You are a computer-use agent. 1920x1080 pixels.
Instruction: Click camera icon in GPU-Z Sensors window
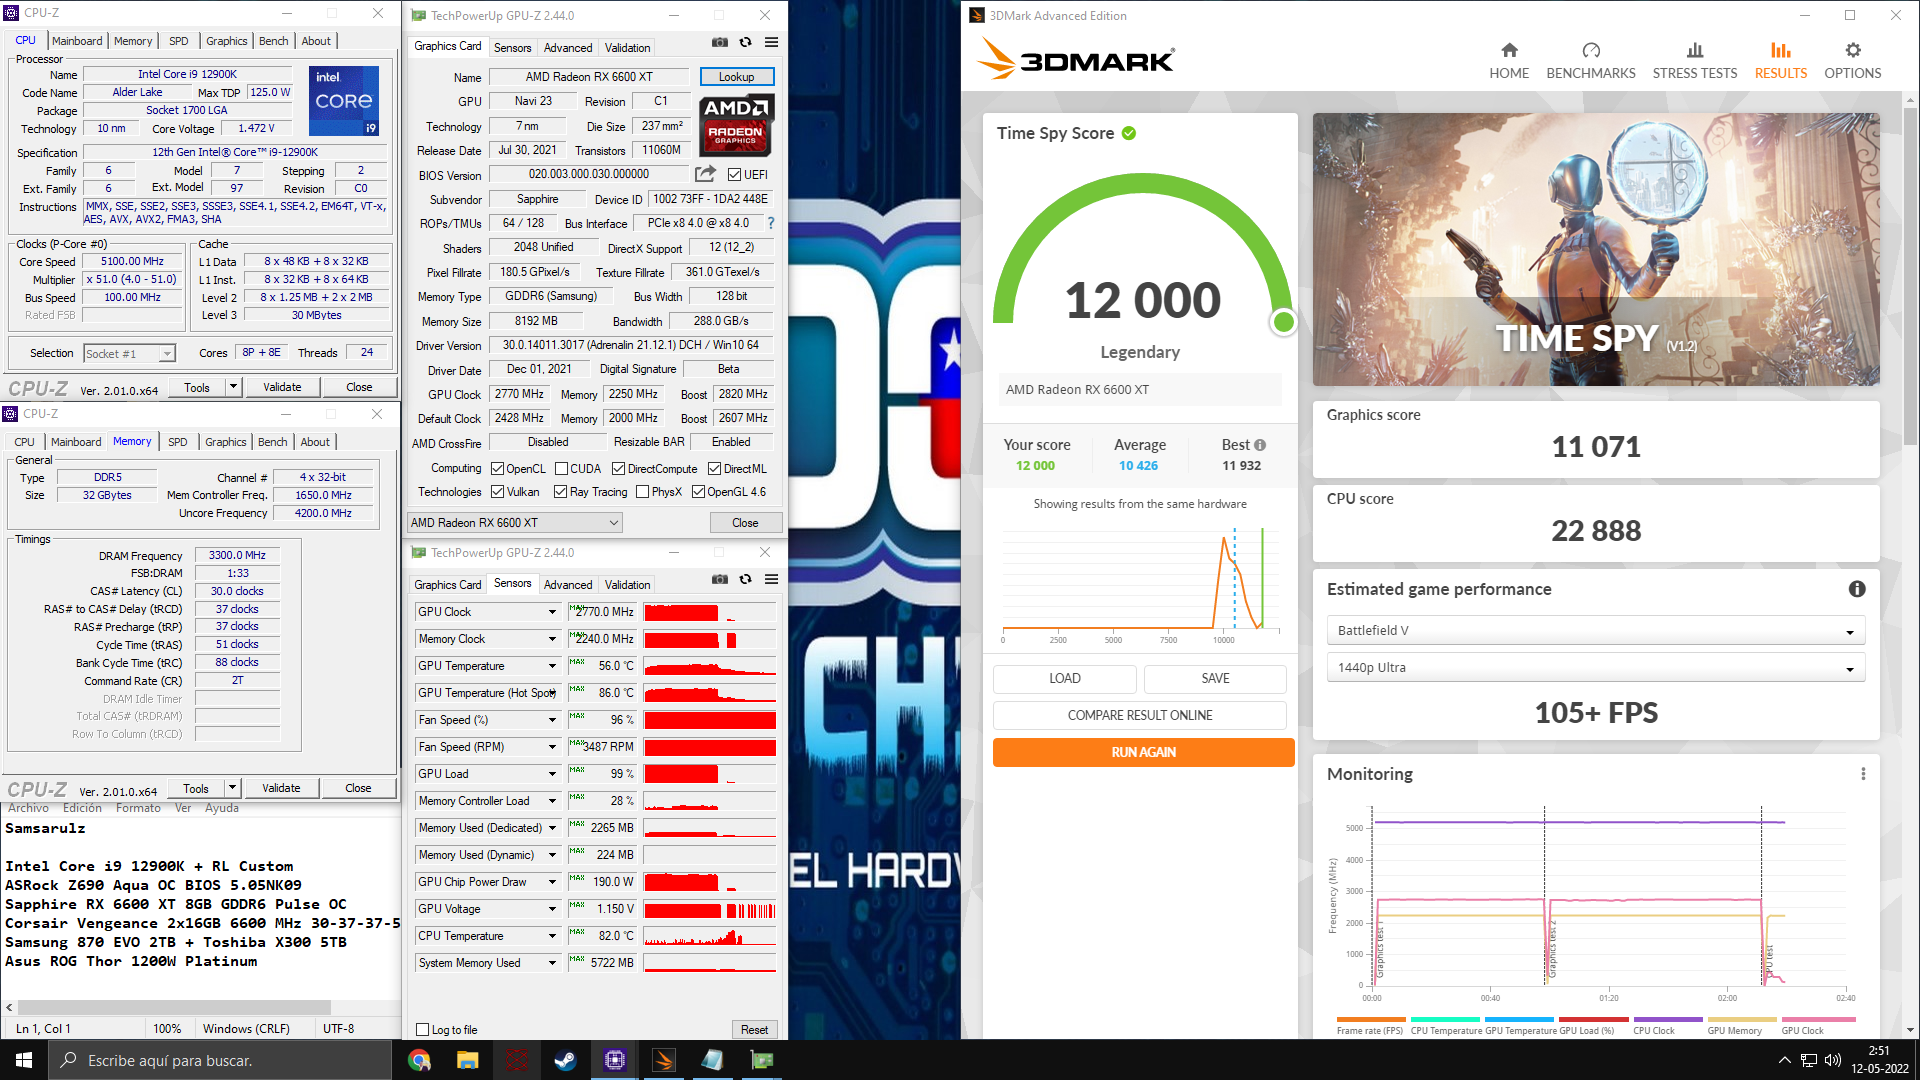pyautogui.click(x=720, y=579)
